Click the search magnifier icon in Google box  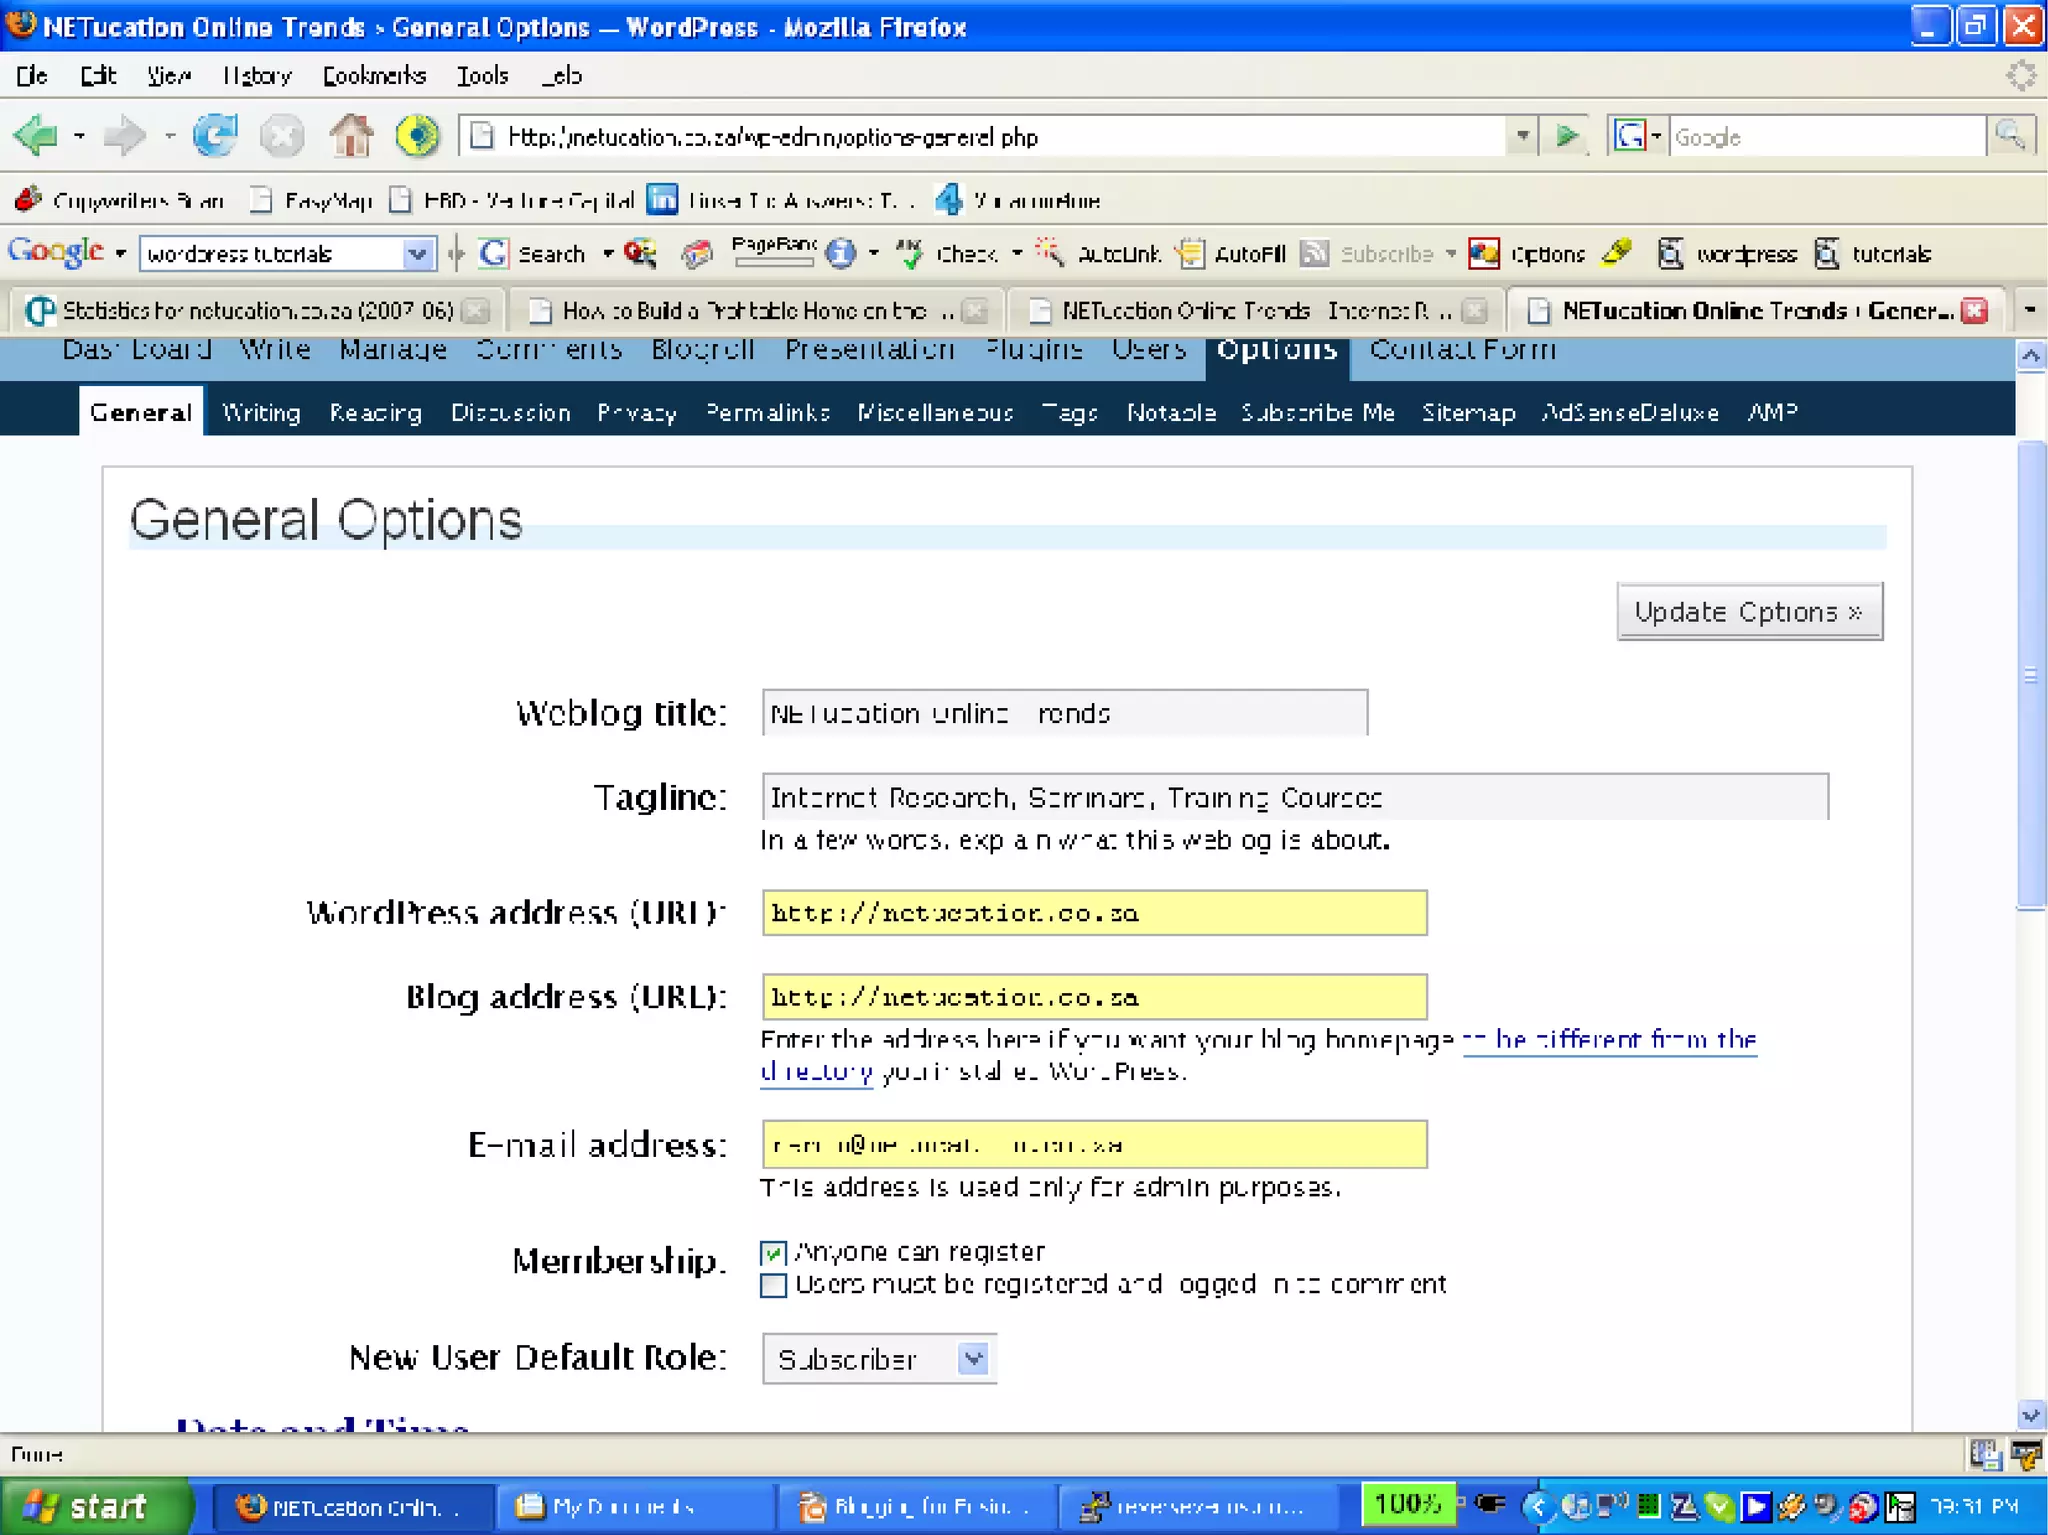point(2010,136)
